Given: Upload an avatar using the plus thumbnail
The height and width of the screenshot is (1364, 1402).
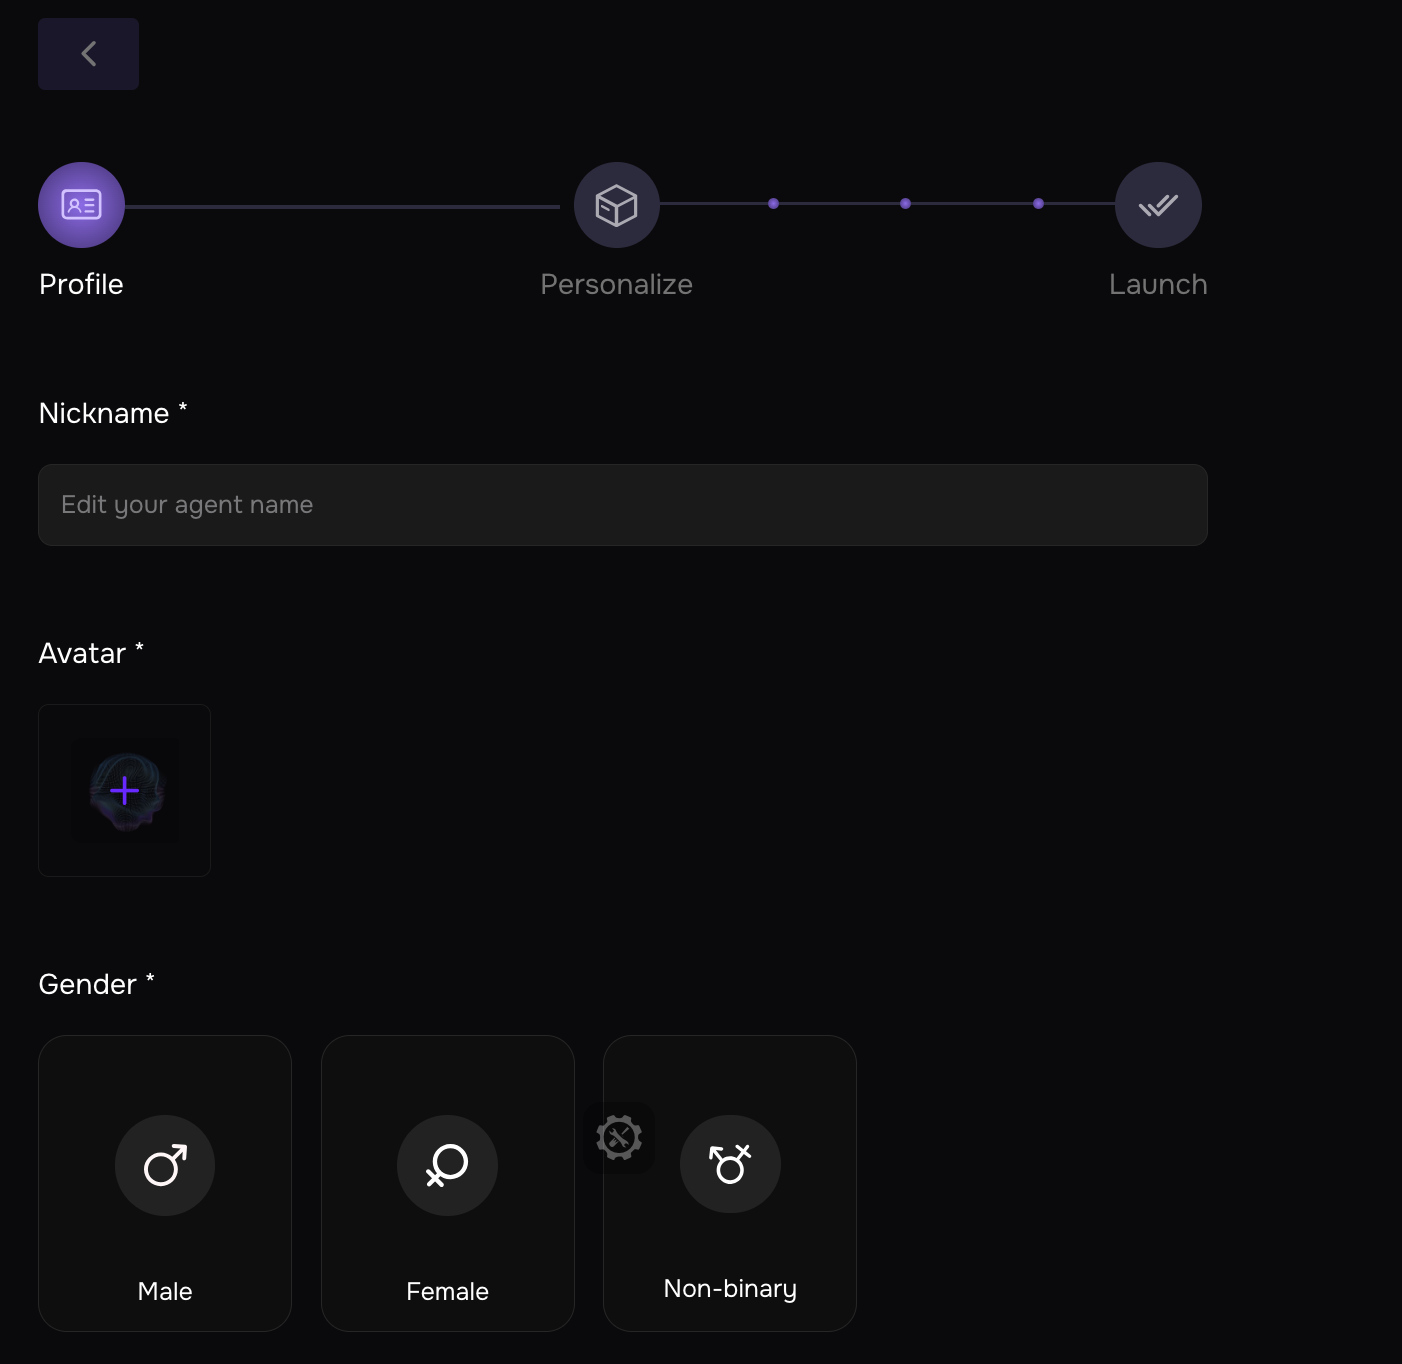Looking at the screenshot, I should coord(124,791).
